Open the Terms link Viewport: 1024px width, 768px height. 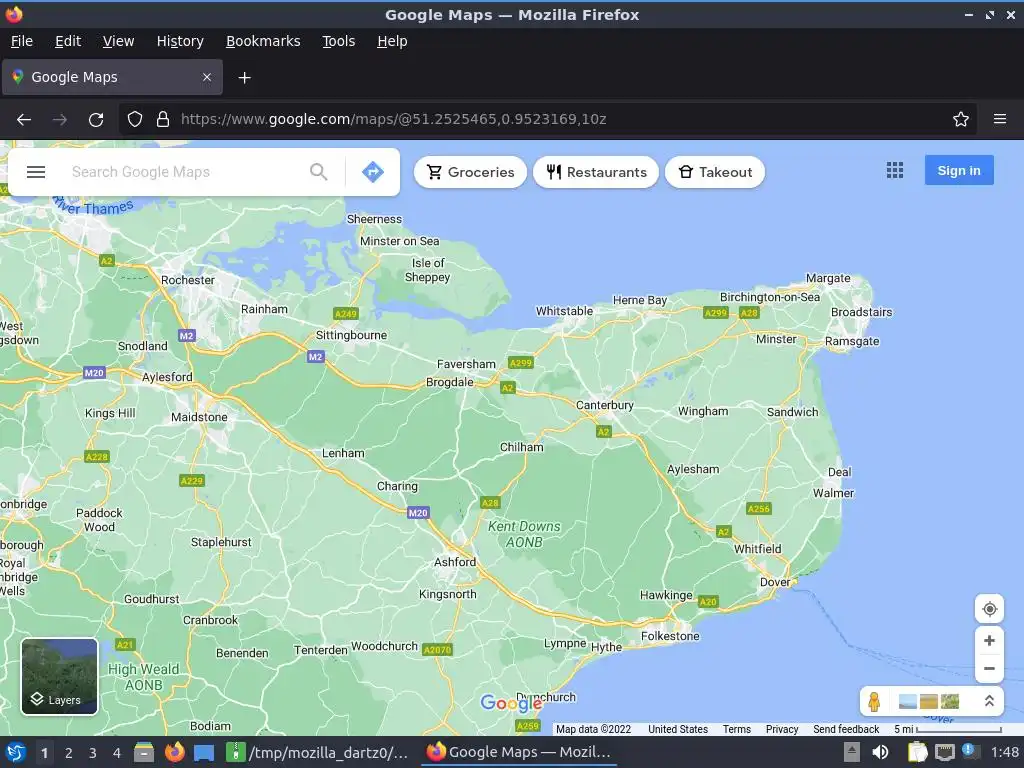[x=737, y=729]
